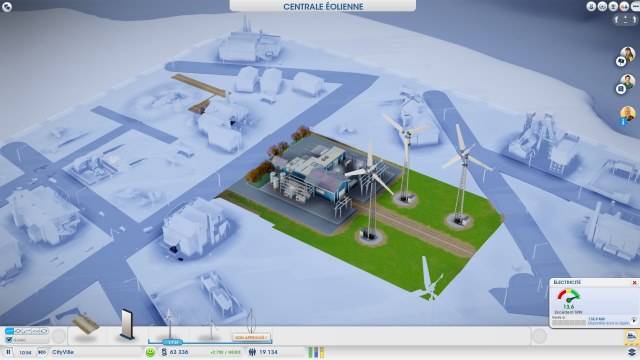
Task: Pick the power plant sign module
Action: click(127, 324)
